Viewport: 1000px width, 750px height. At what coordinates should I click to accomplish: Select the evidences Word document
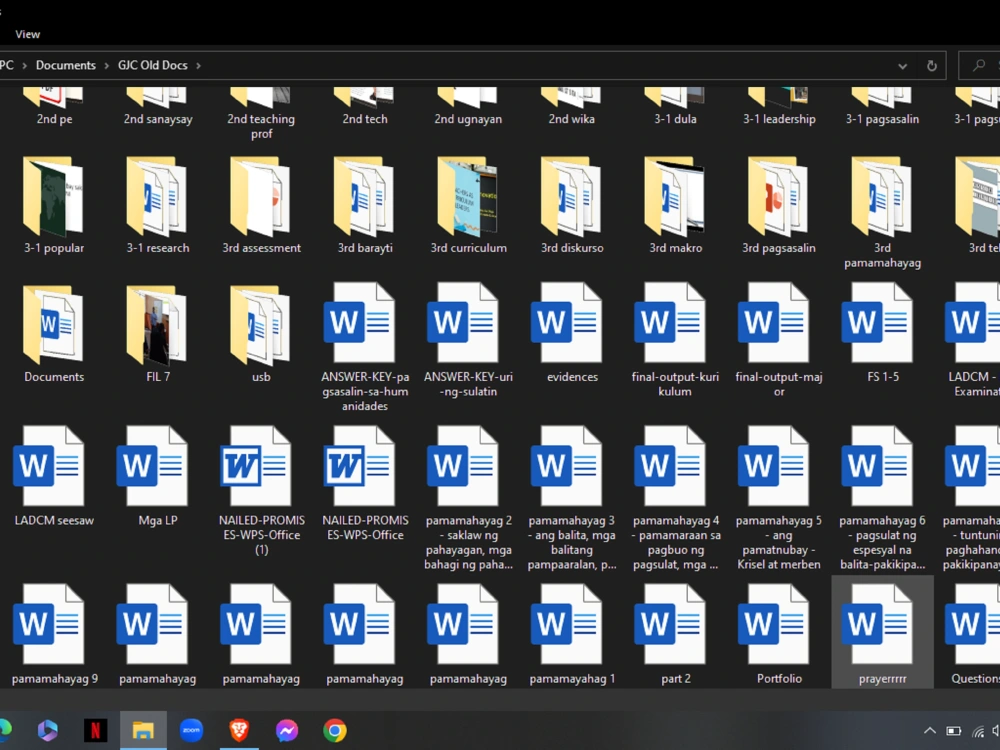572,333
